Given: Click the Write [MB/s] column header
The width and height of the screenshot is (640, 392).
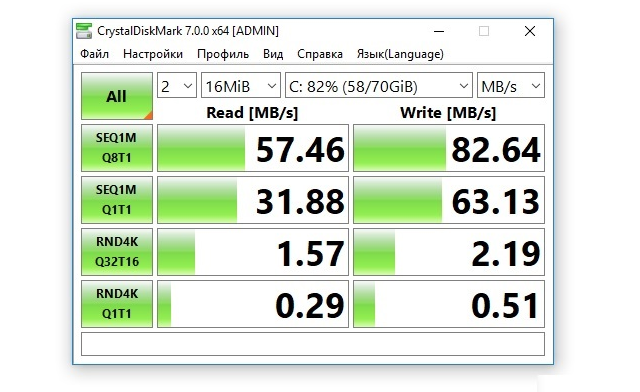Looking at the screenshot, I should pyautogui.click(x=448, y=113).
